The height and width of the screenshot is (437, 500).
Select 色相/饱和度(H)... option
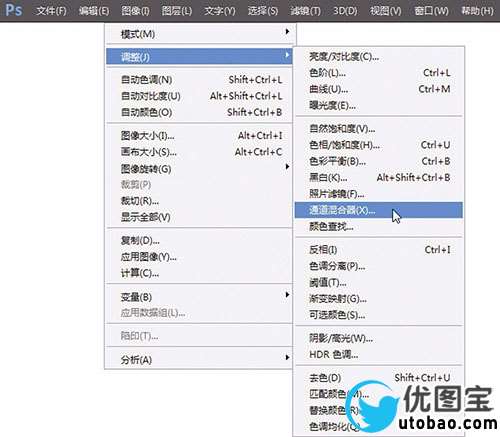(379, 145)
